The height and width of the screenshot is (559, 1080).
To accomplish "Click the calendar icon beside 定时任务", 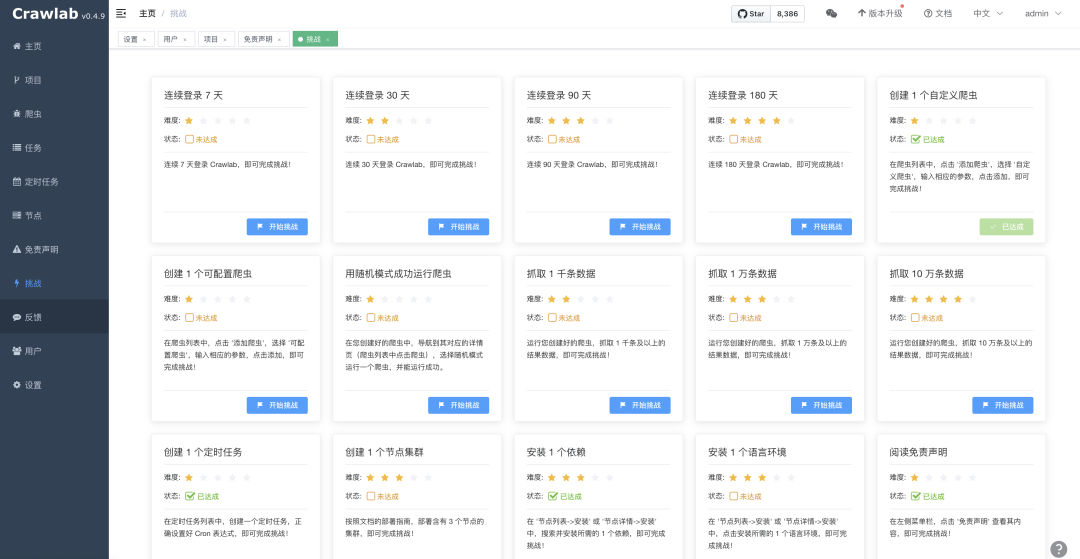I will coord(17,182).
